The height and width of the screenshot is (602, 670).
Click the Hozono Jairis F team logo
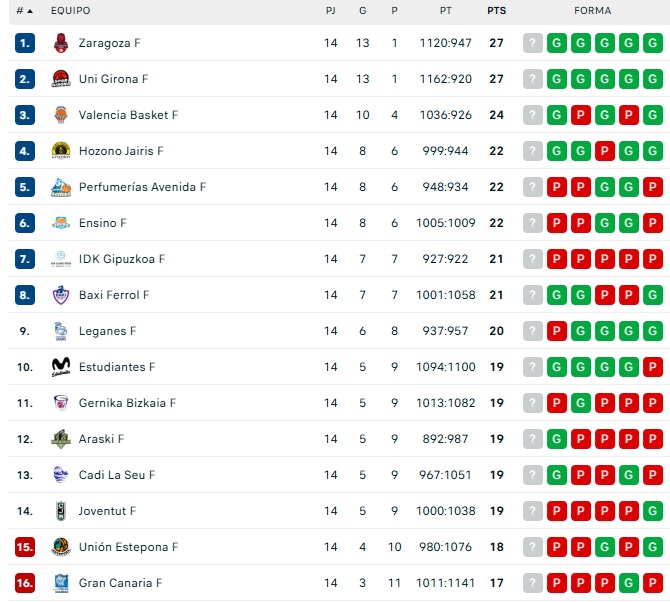60,151
